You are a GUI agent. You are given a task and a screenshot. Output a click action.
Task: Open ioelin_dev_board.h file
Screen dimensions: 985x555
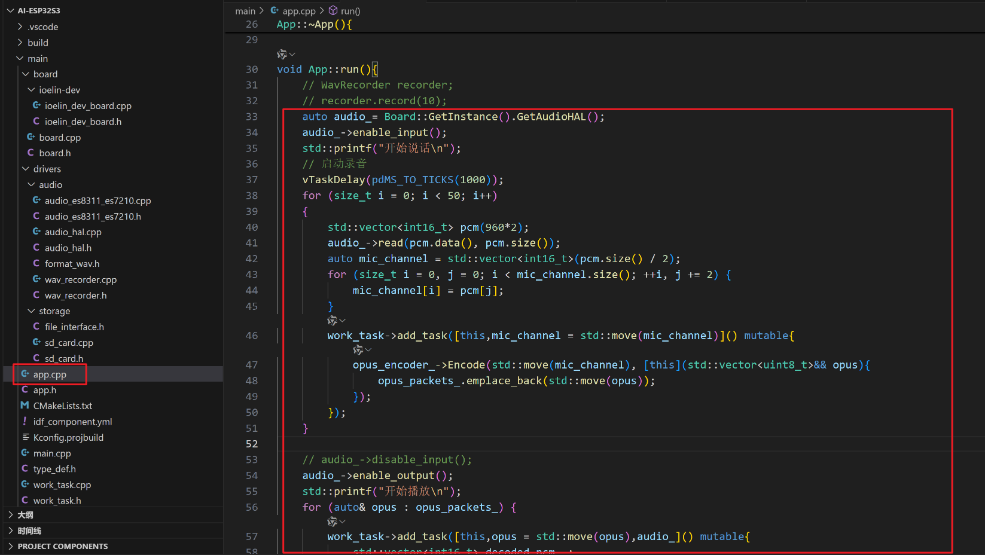click(x=83, y=121)
